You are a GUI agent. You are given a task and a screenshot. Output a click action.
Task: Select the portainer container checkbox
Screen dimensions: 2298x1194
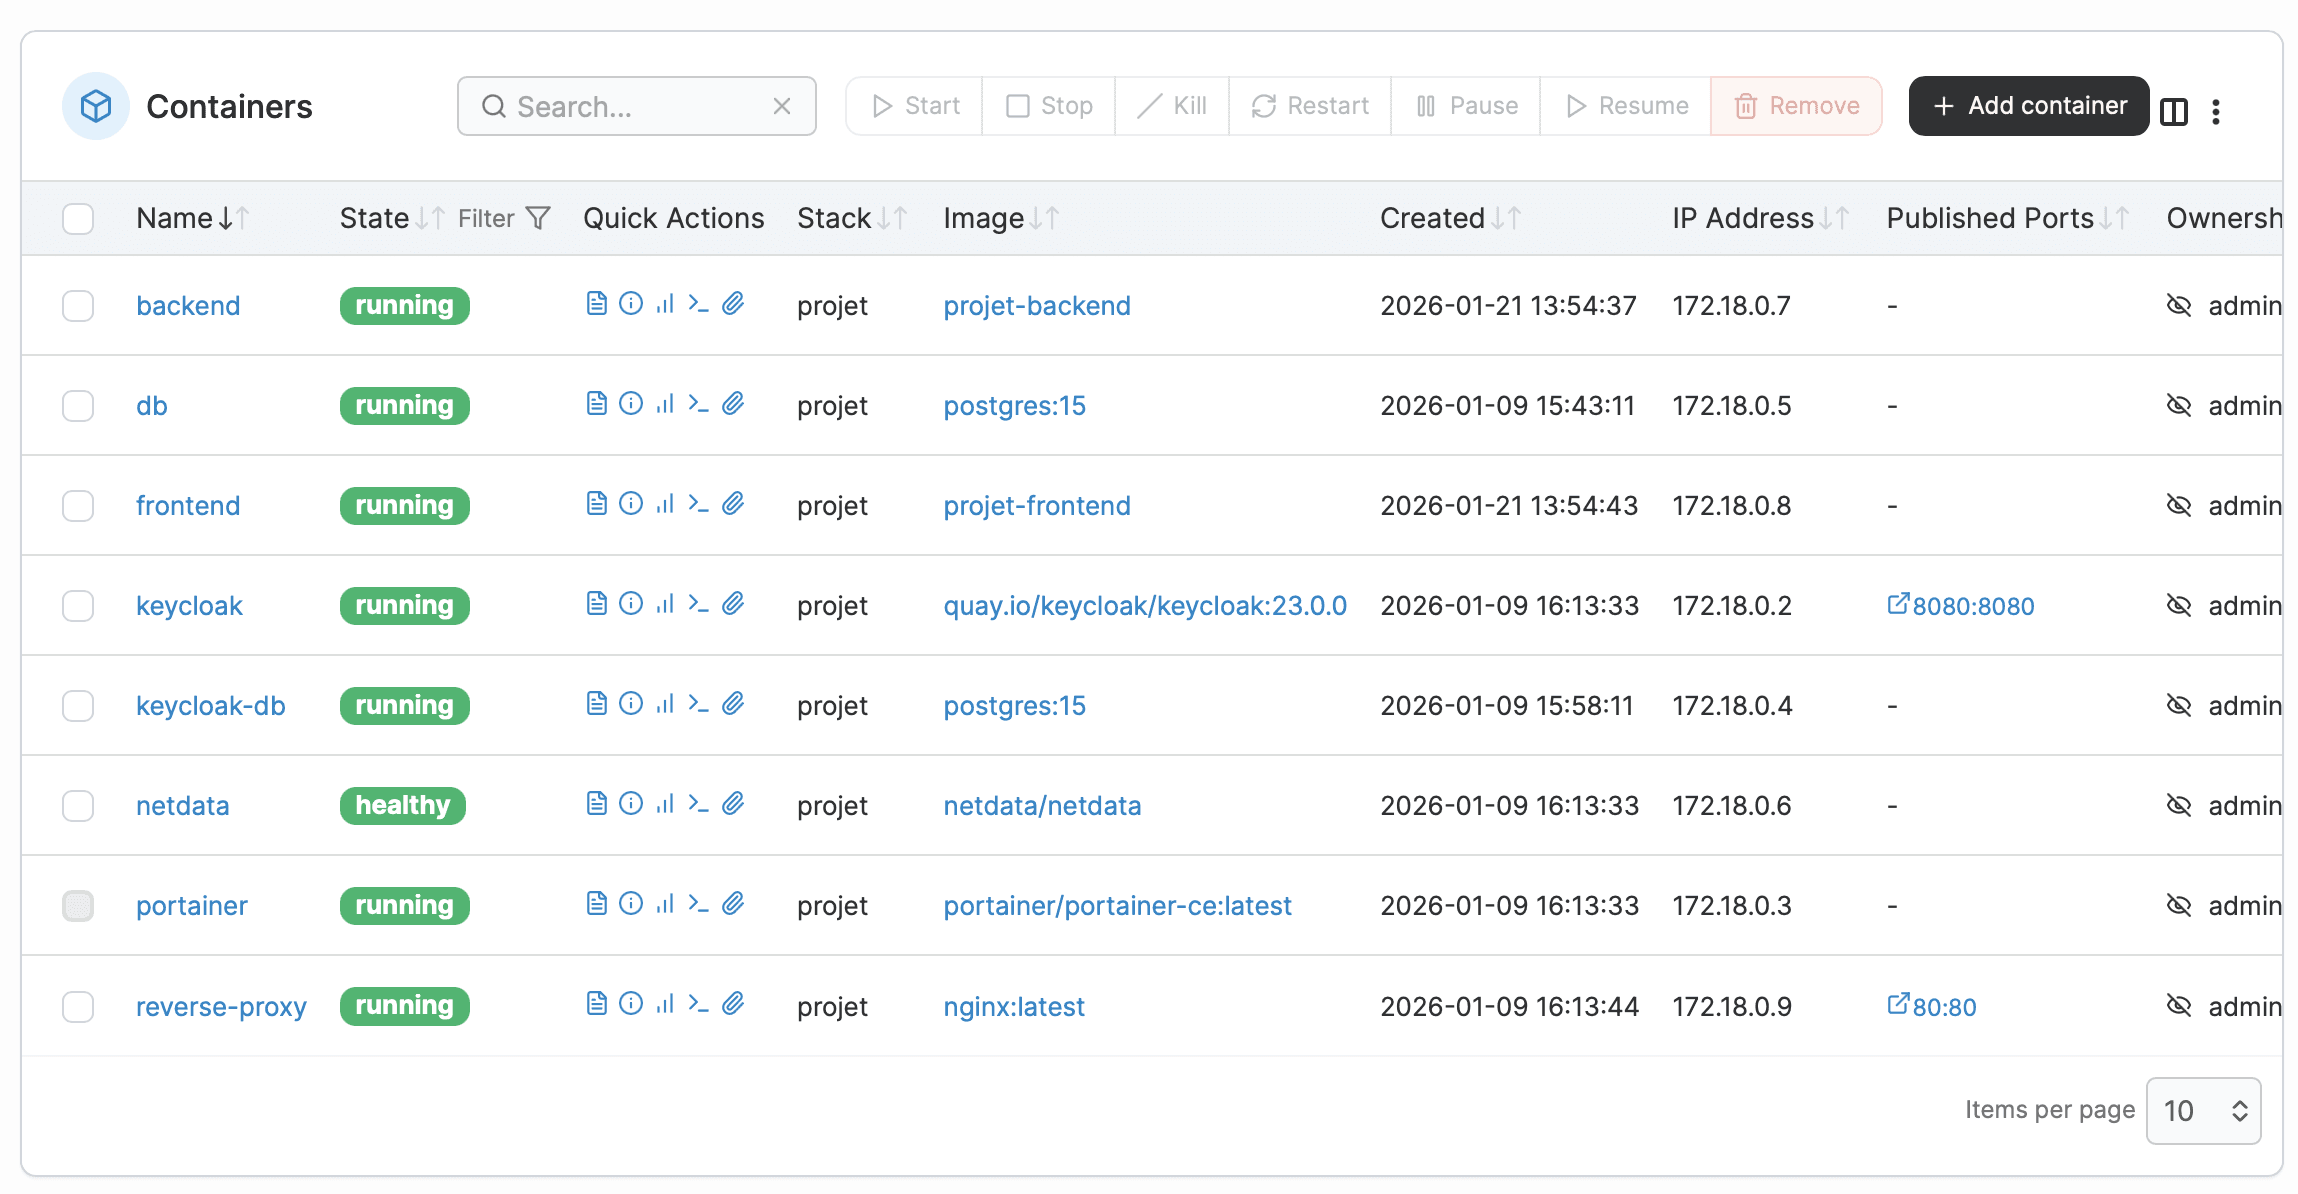tap(78, 906)
